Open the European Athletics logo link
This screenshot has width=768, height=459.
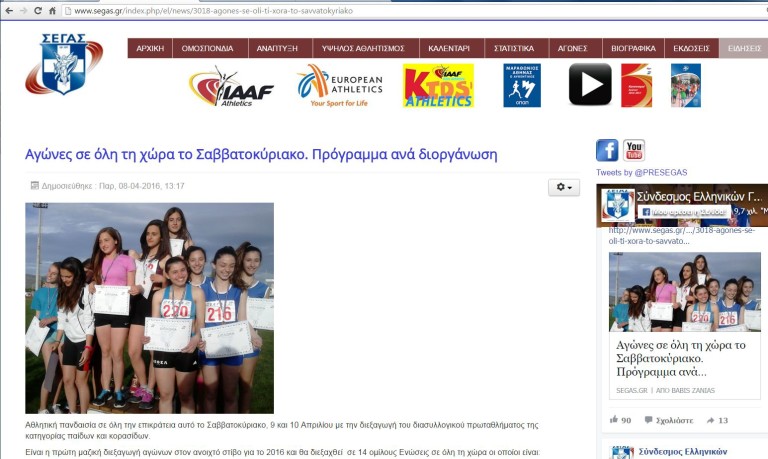(340, 86)
